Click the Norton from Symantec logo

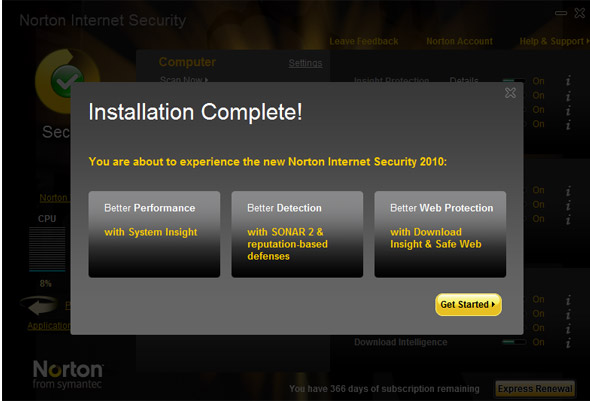pyautogui.click(x=68, y=374)
